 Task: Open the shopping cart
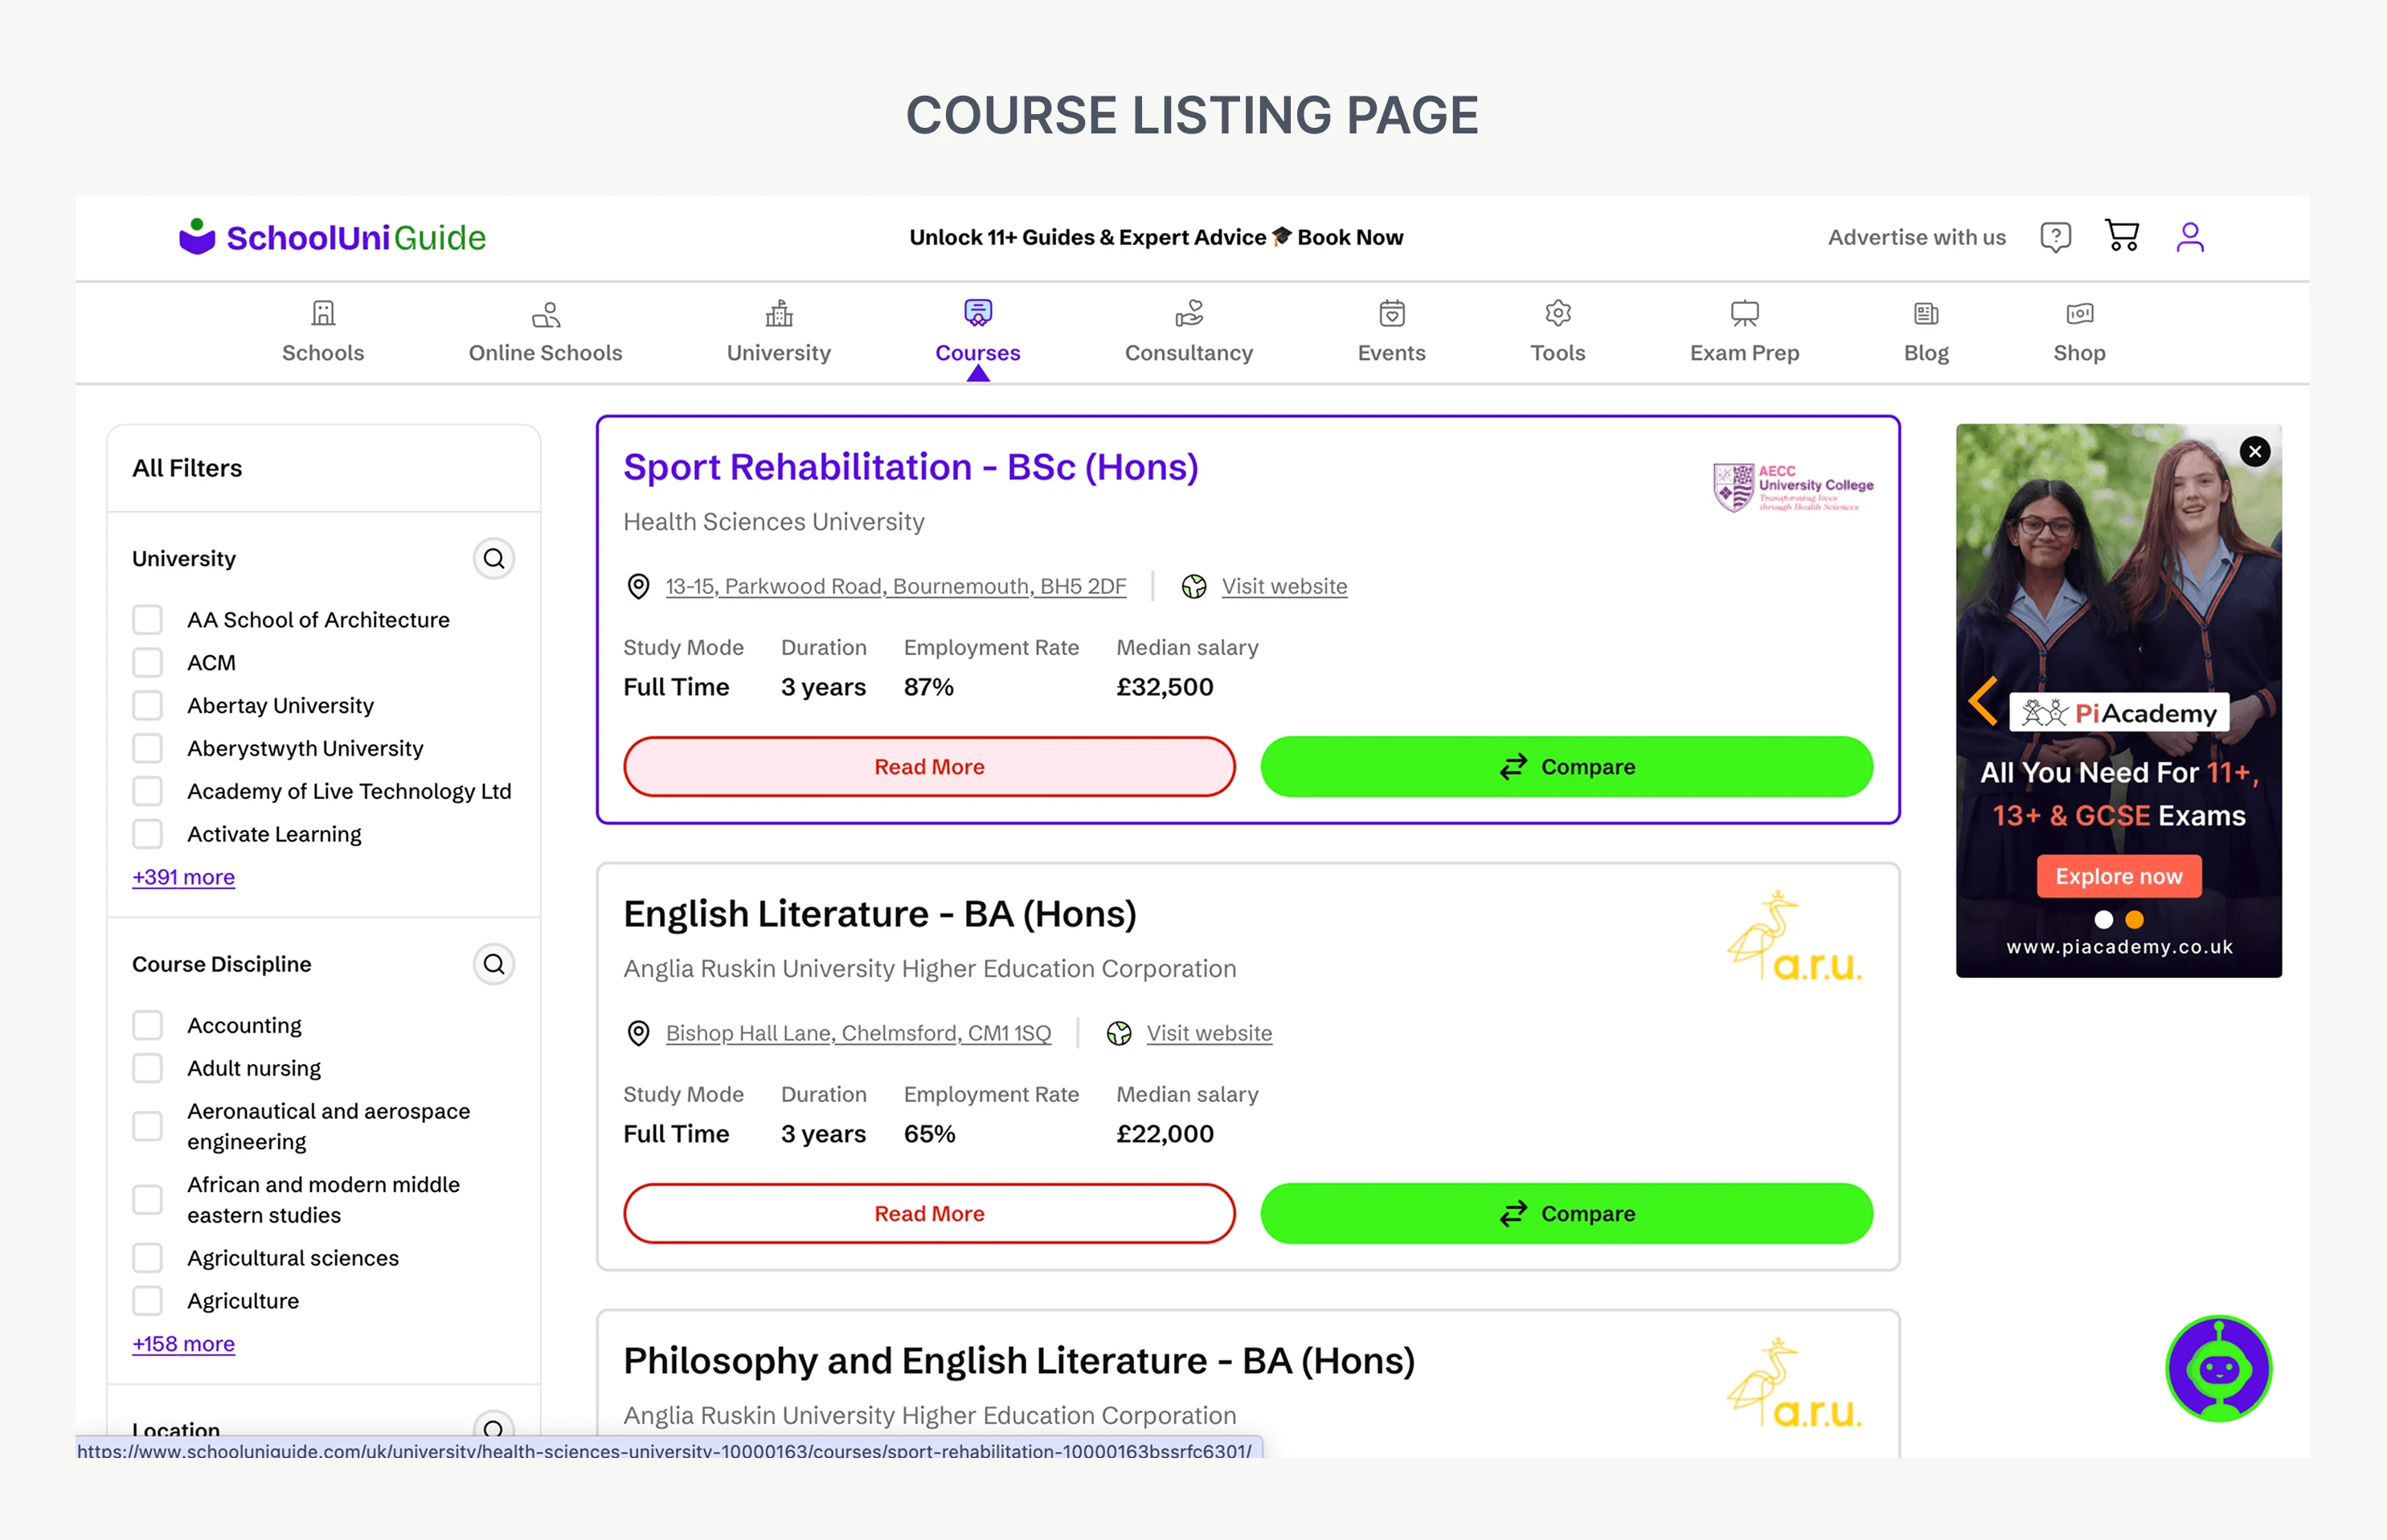[x=2122, y=236]
